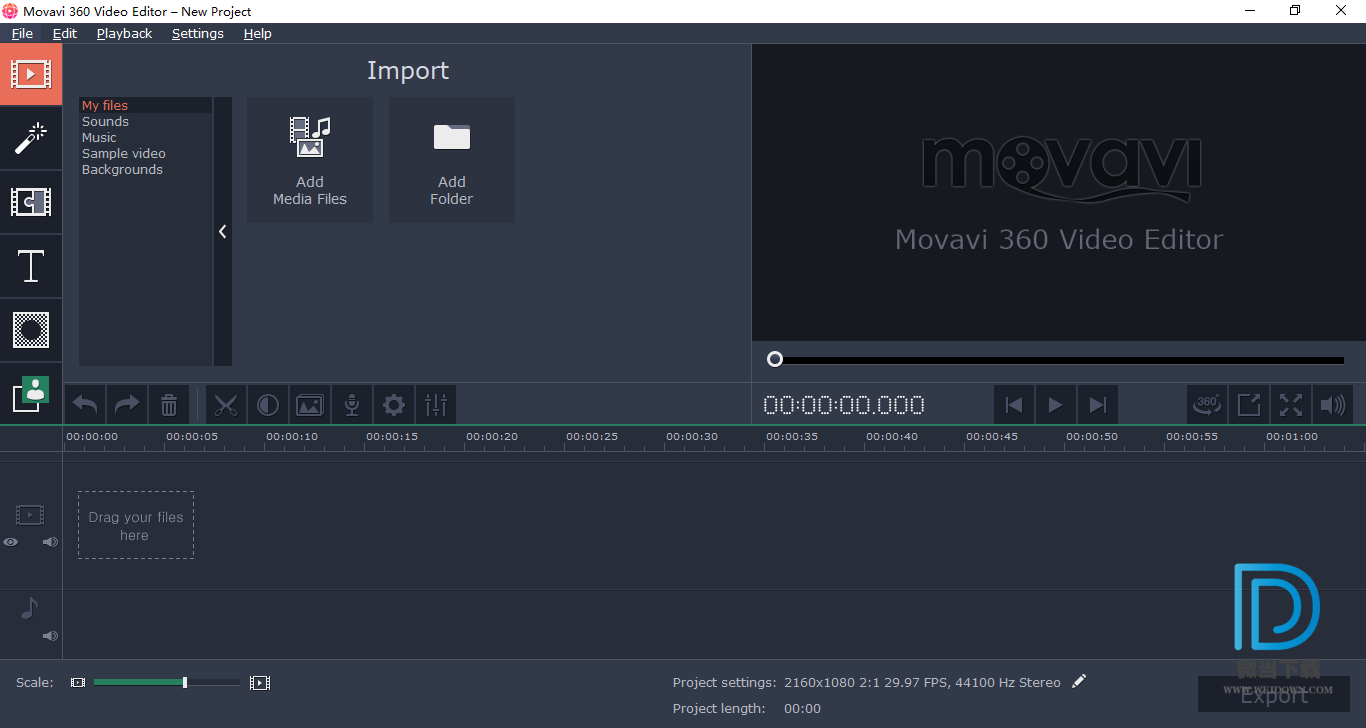
Task: Click the Add Folder button
Action: coord(452,160)
